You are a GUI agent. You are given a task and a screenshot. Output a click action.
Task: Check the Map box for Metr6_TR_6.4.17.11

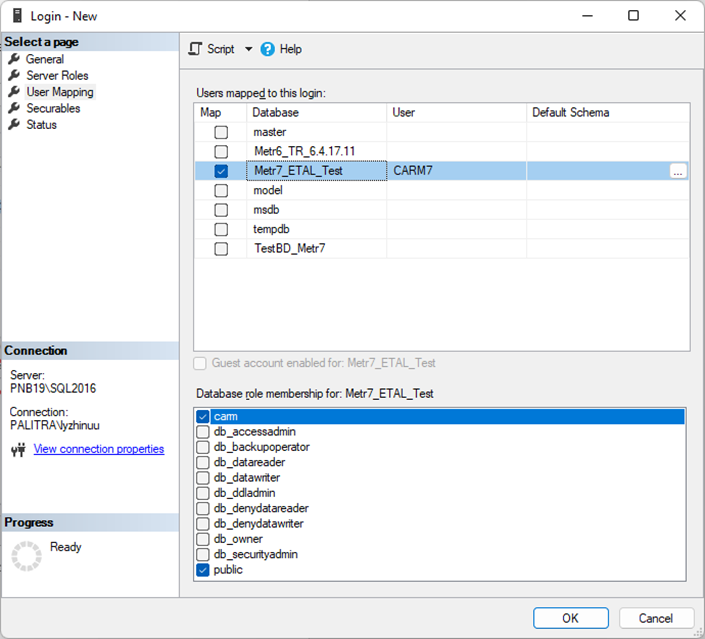[x=221, y=152]
